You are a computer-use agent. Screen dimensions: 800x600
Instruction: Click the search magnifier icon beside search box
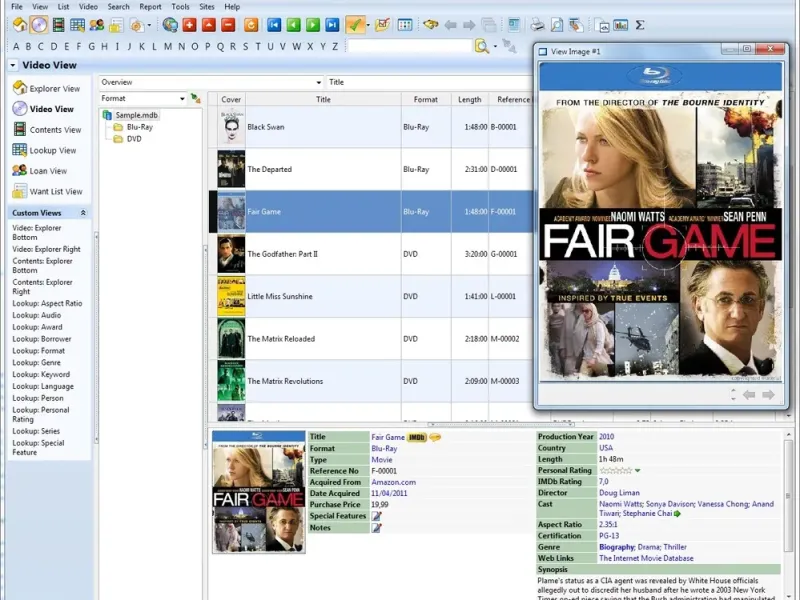[x=481, y=46]
